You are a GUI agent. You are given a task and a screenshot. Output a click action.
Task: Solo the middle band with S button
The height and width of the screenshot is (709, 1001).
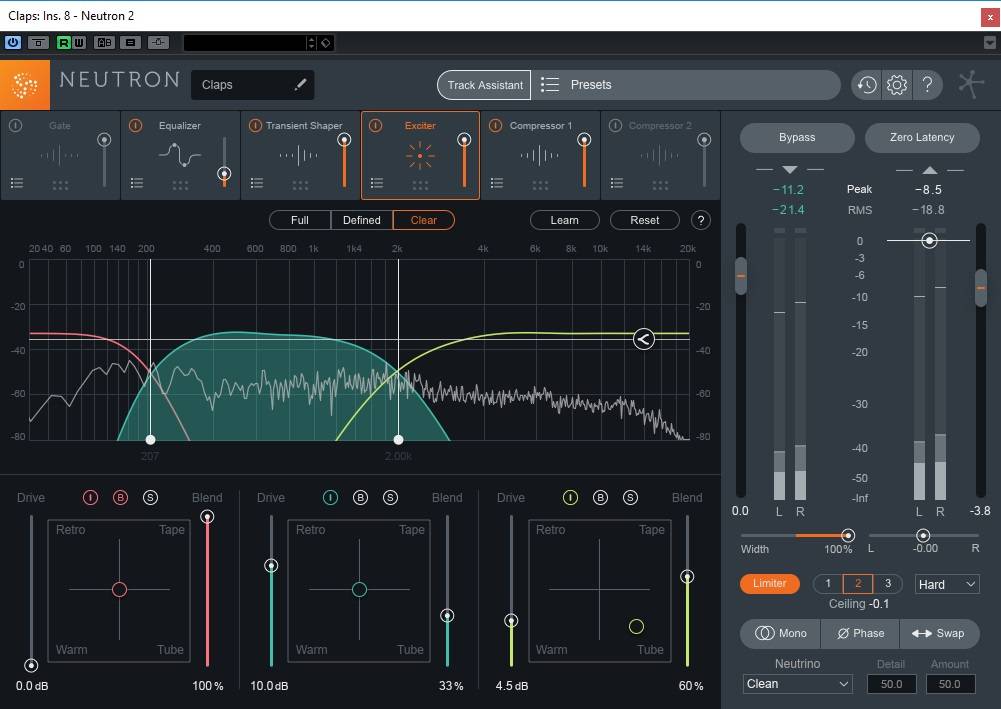point(390,498)
